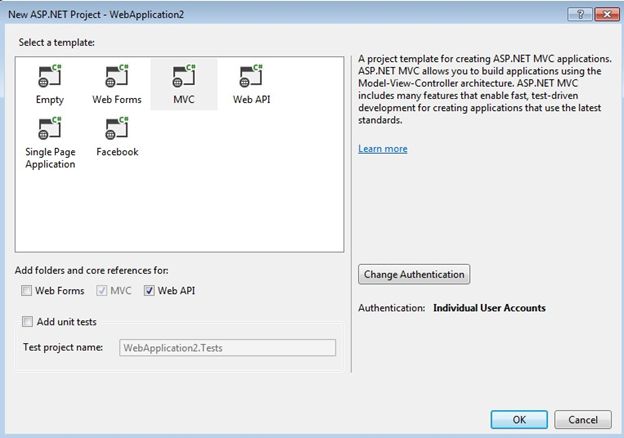Open the Learn more link
This screenshot has height=438, width=624.
click(382, 149)
